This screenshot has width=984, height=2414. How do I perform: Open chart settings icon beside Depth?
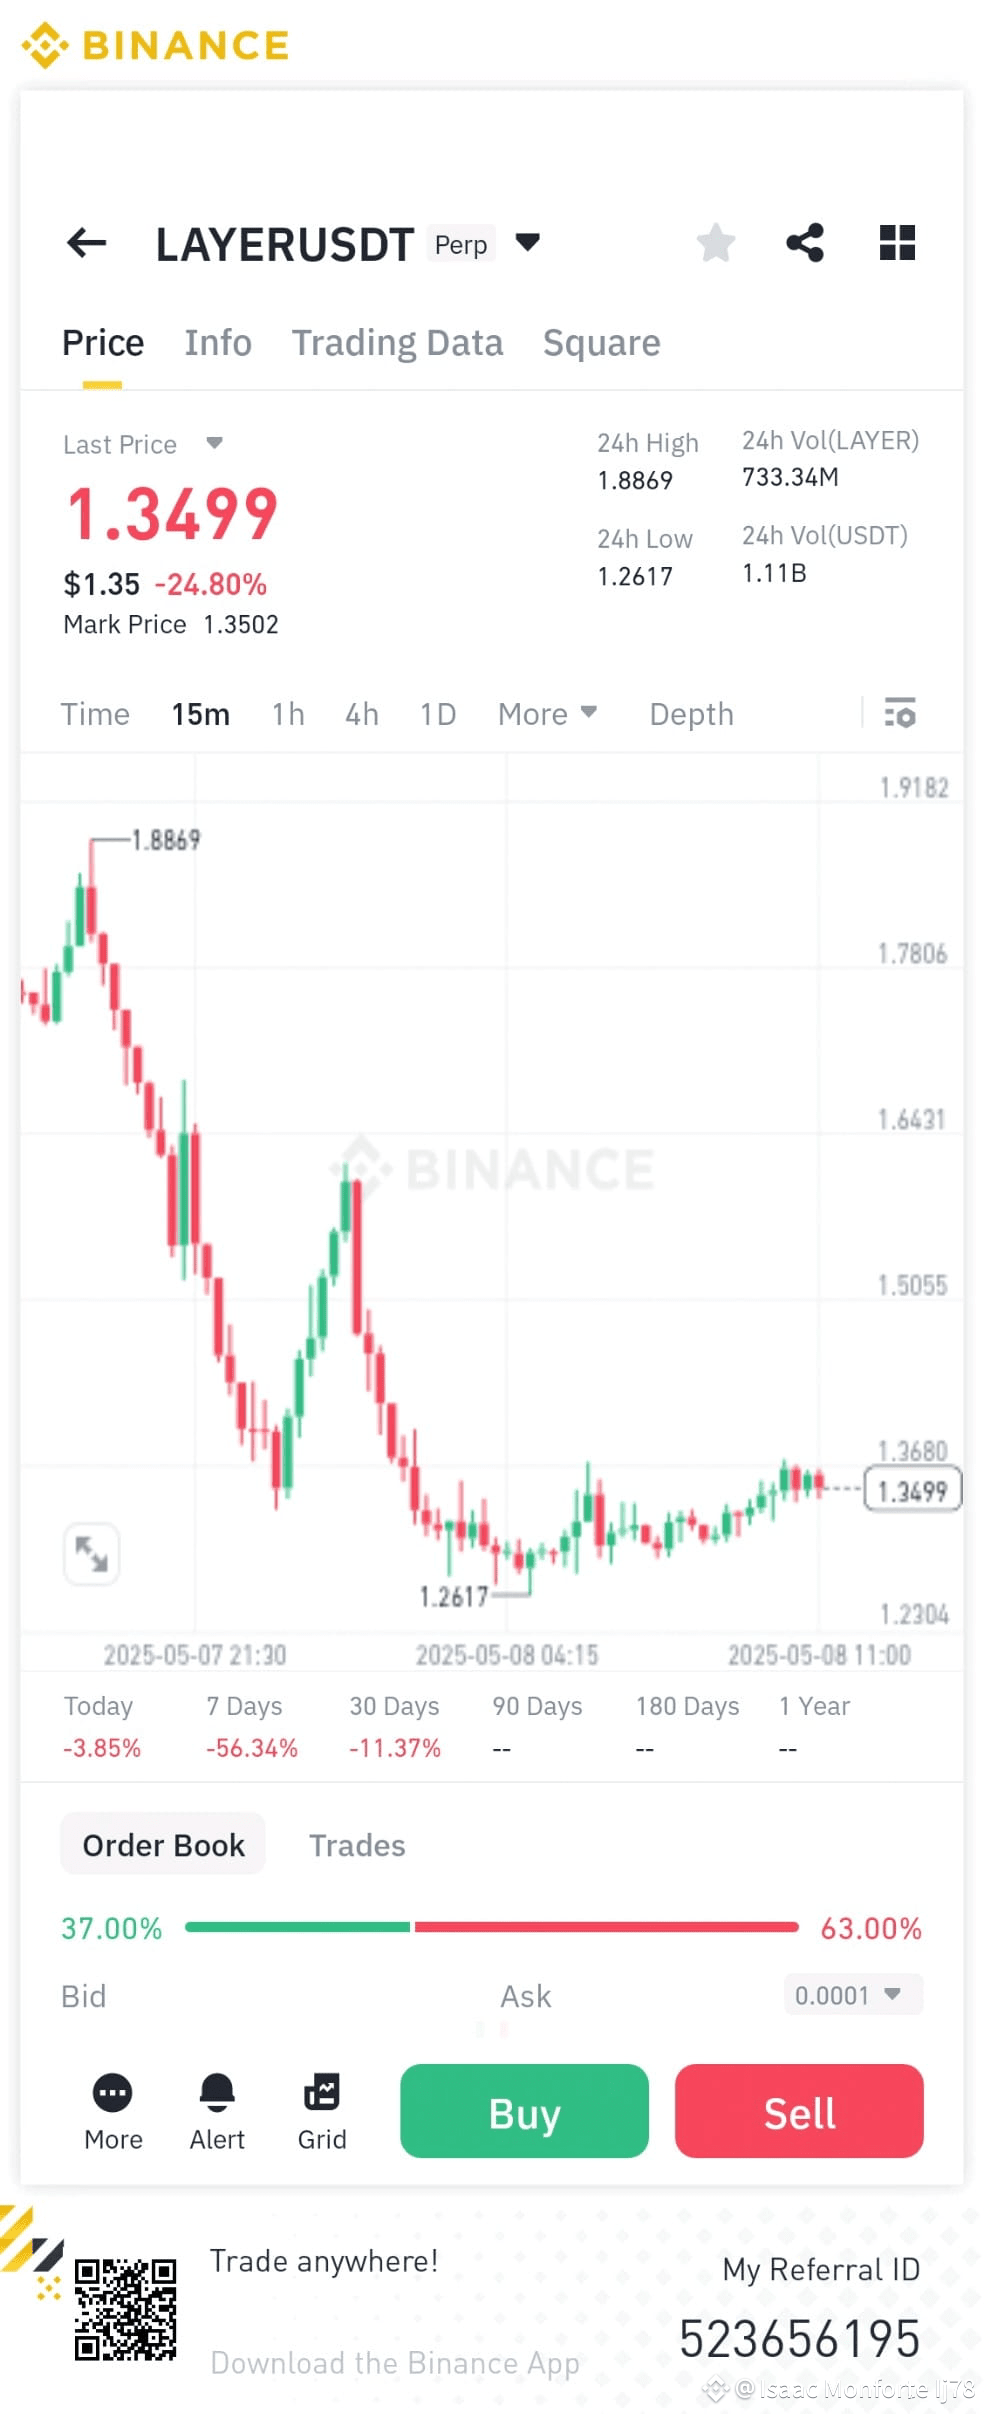pyautogui.click(x=900, y=713)
